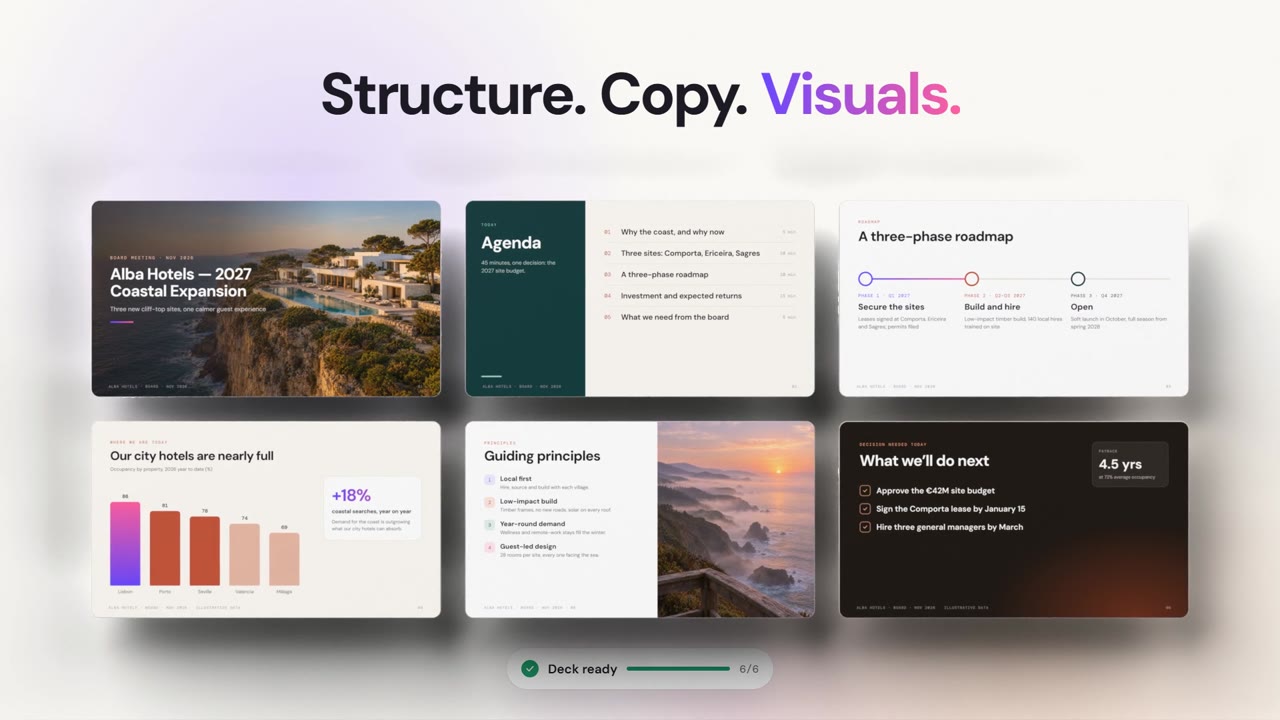Toggle checkbox for Approve the €42M site budget
This screenshot has width=1280, height=720.
tap(865, 491)
